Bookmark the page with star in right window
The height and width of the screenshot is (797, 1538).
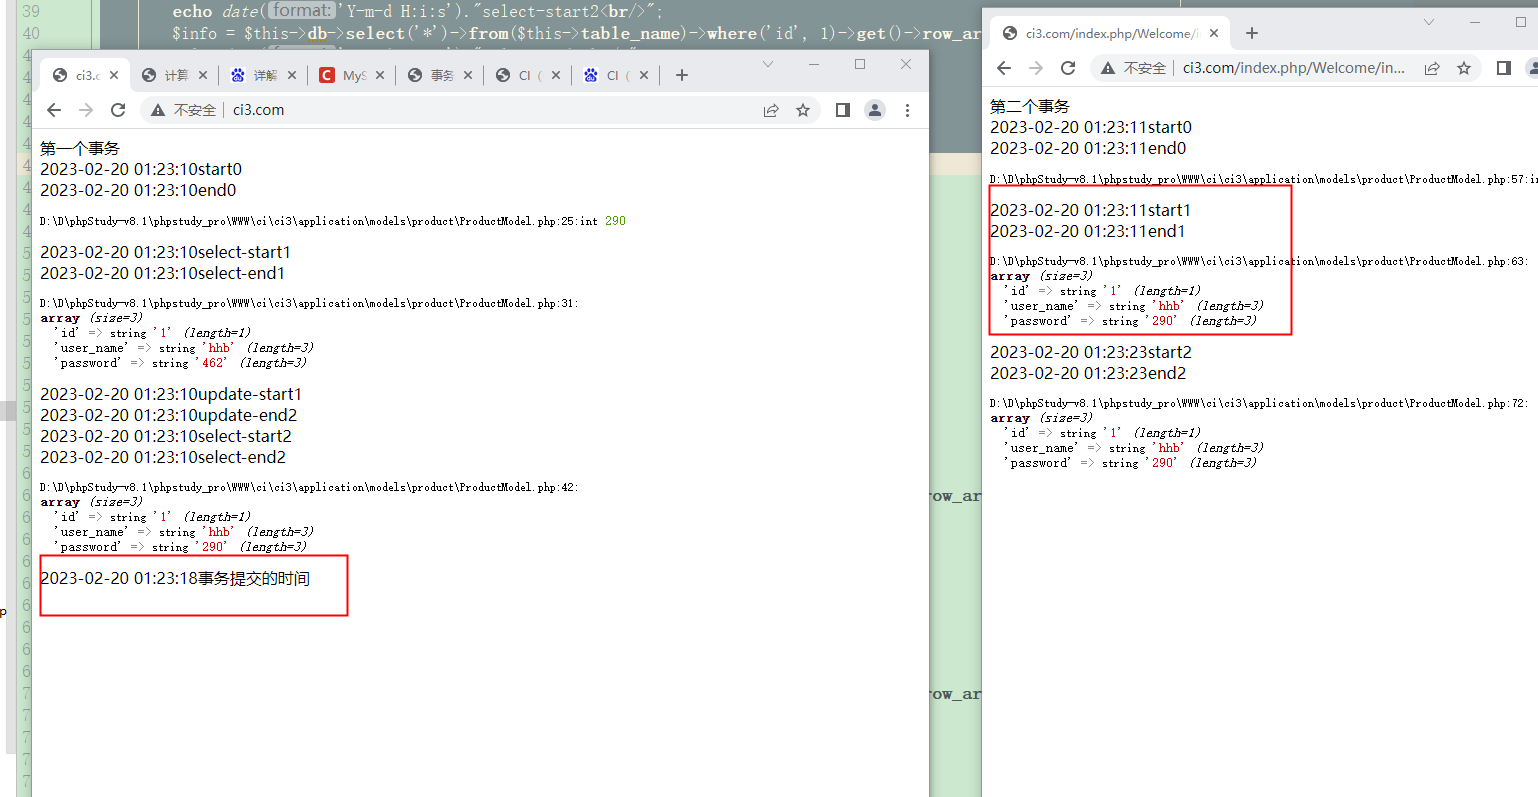[x=1464, y=68]
